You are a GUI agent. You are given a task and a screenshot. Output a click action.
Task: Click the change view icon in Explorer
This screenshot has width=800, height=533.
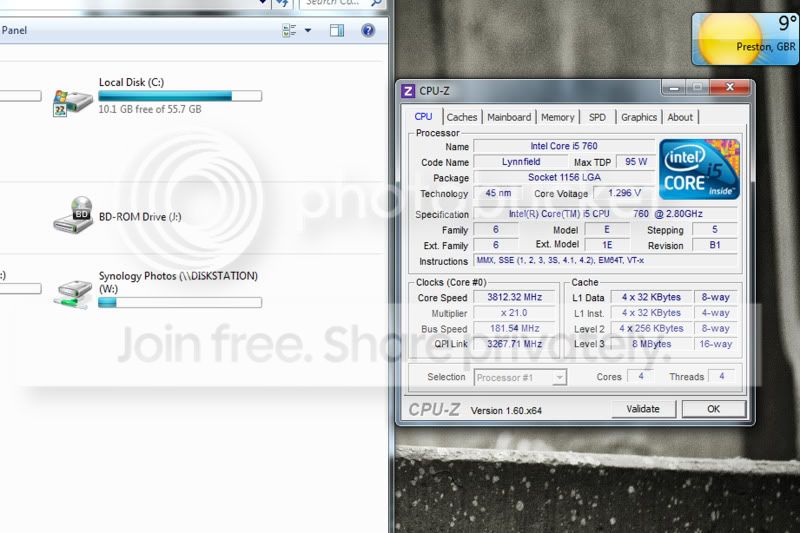(288, 30)
